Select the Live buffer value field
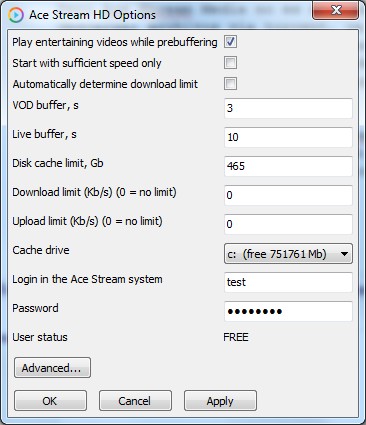The width and height of the screenshot is (366, 425). click(x=288, y=137)
